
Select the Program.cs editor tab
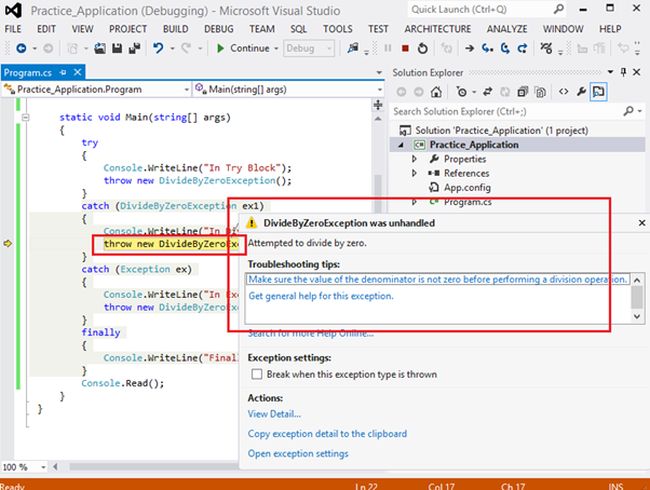coord(28,73)
